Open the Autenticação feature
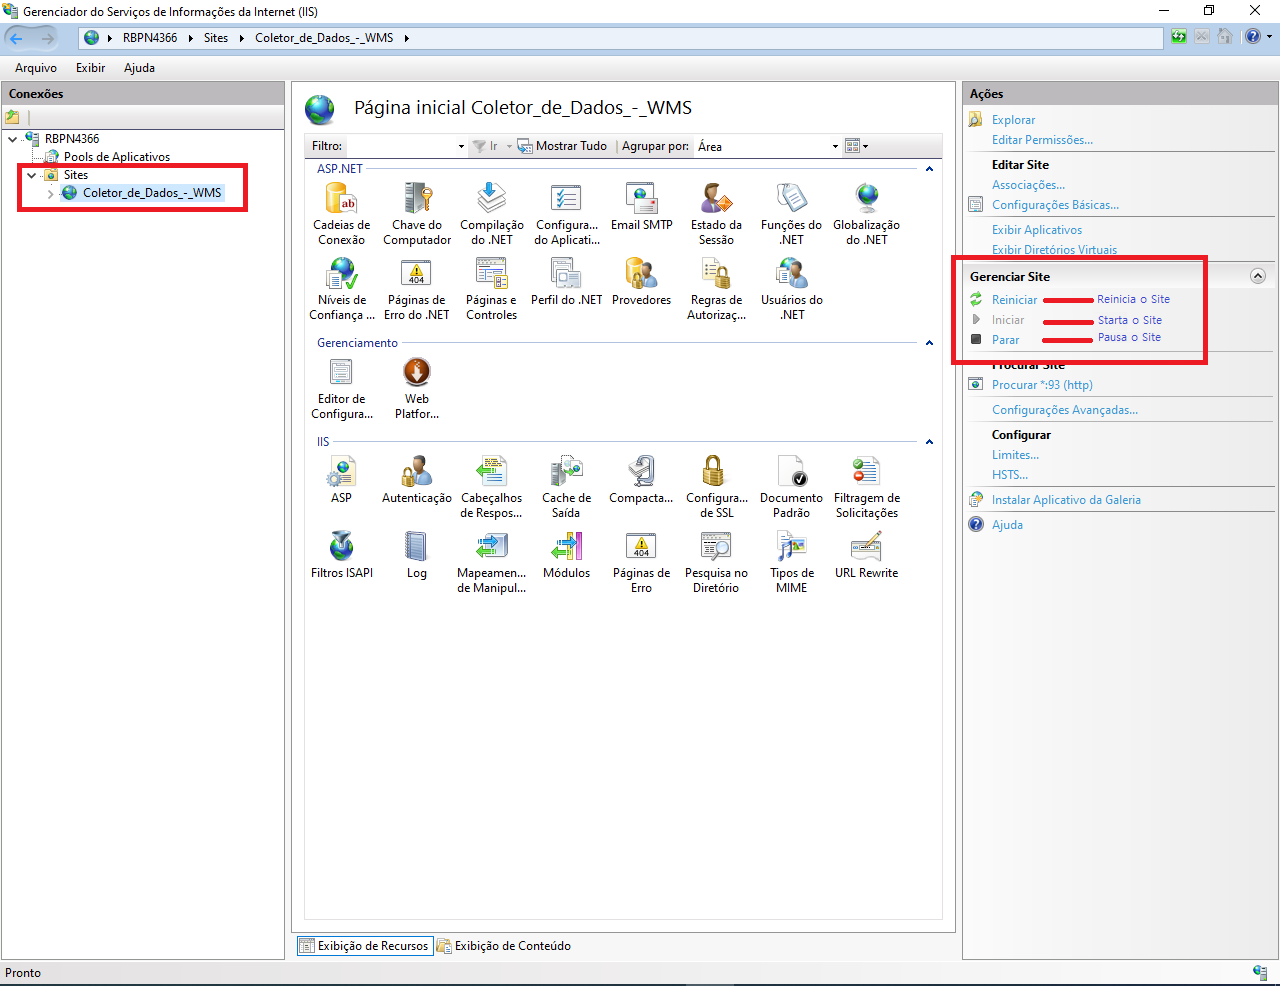This screenshot has height=986, width=1280. pos(417,480)
